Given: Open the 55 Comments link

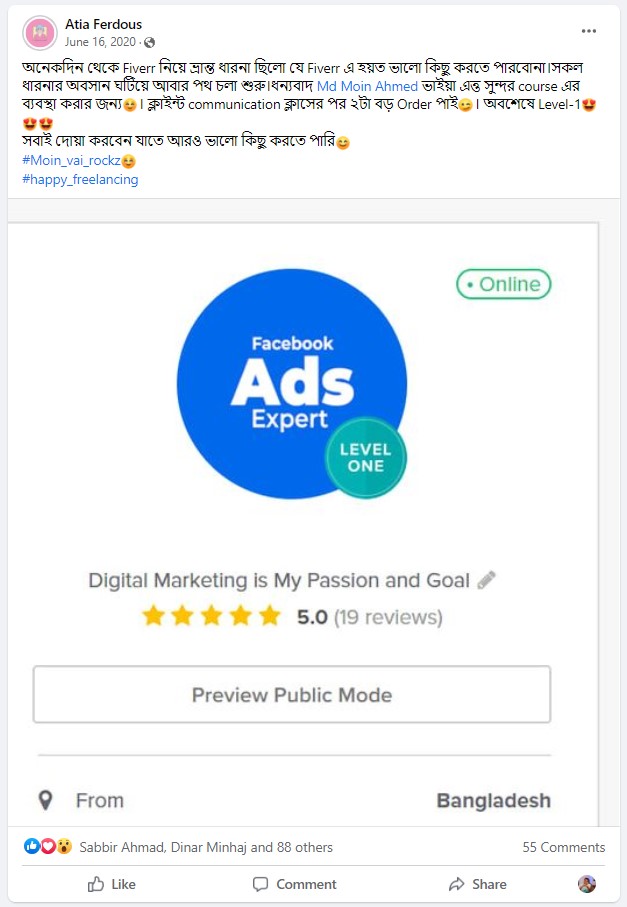Looking at the screenshot, I should coord(564,847).
